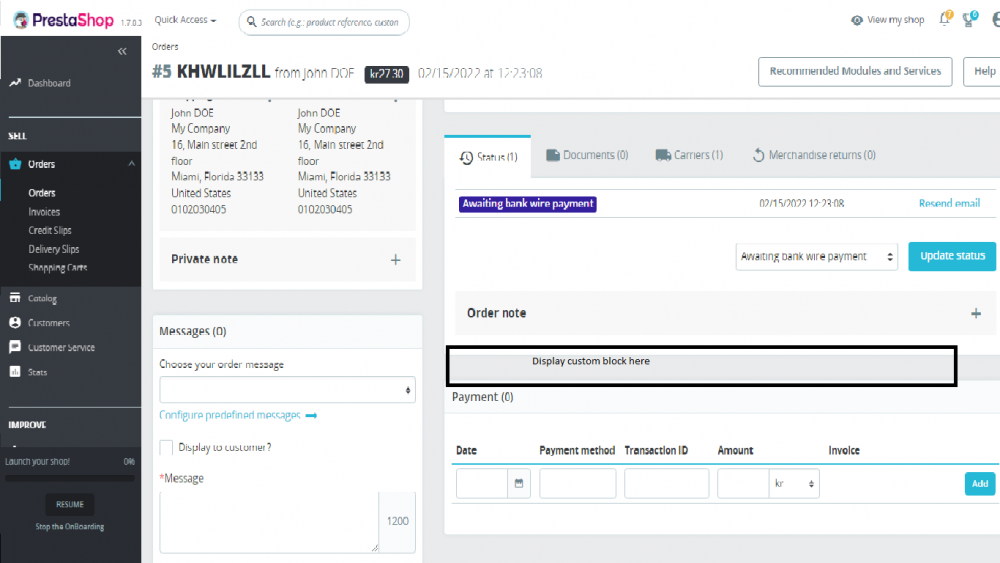1000x563 pixels.
Task: Click the View my shop eye icon
Action: [x=857, y=20]
